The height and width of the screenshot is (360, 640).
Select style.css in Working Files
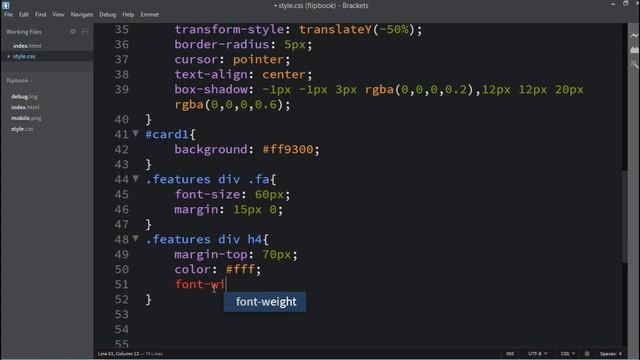[24, 56]
